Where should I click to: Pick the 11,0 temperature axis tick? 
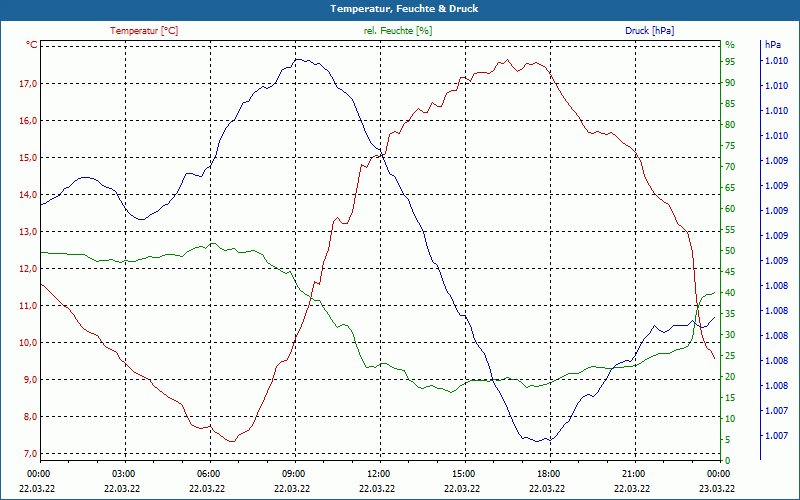pos(28,306)
